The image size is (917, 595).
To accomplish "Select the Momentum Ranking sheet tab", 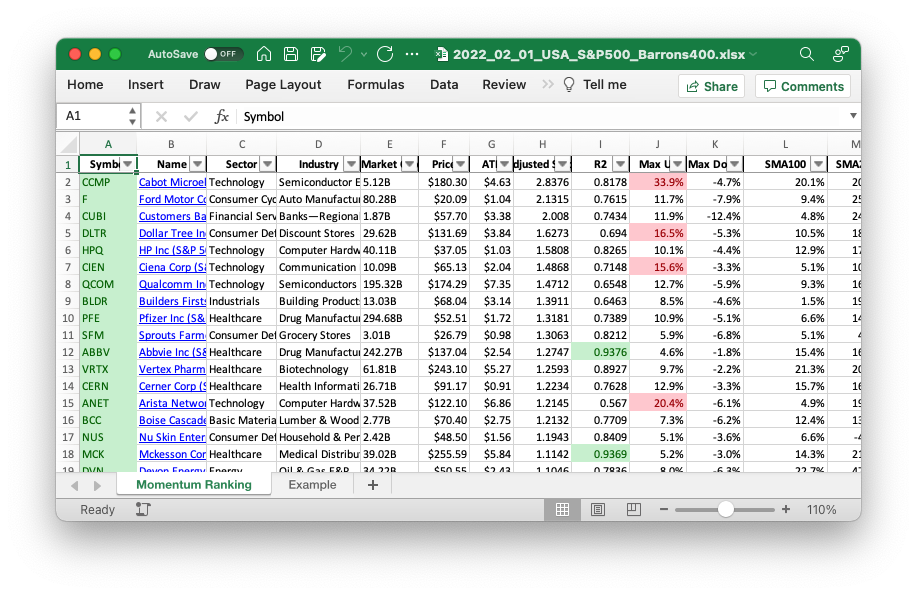I will click(x=194, y=484).
